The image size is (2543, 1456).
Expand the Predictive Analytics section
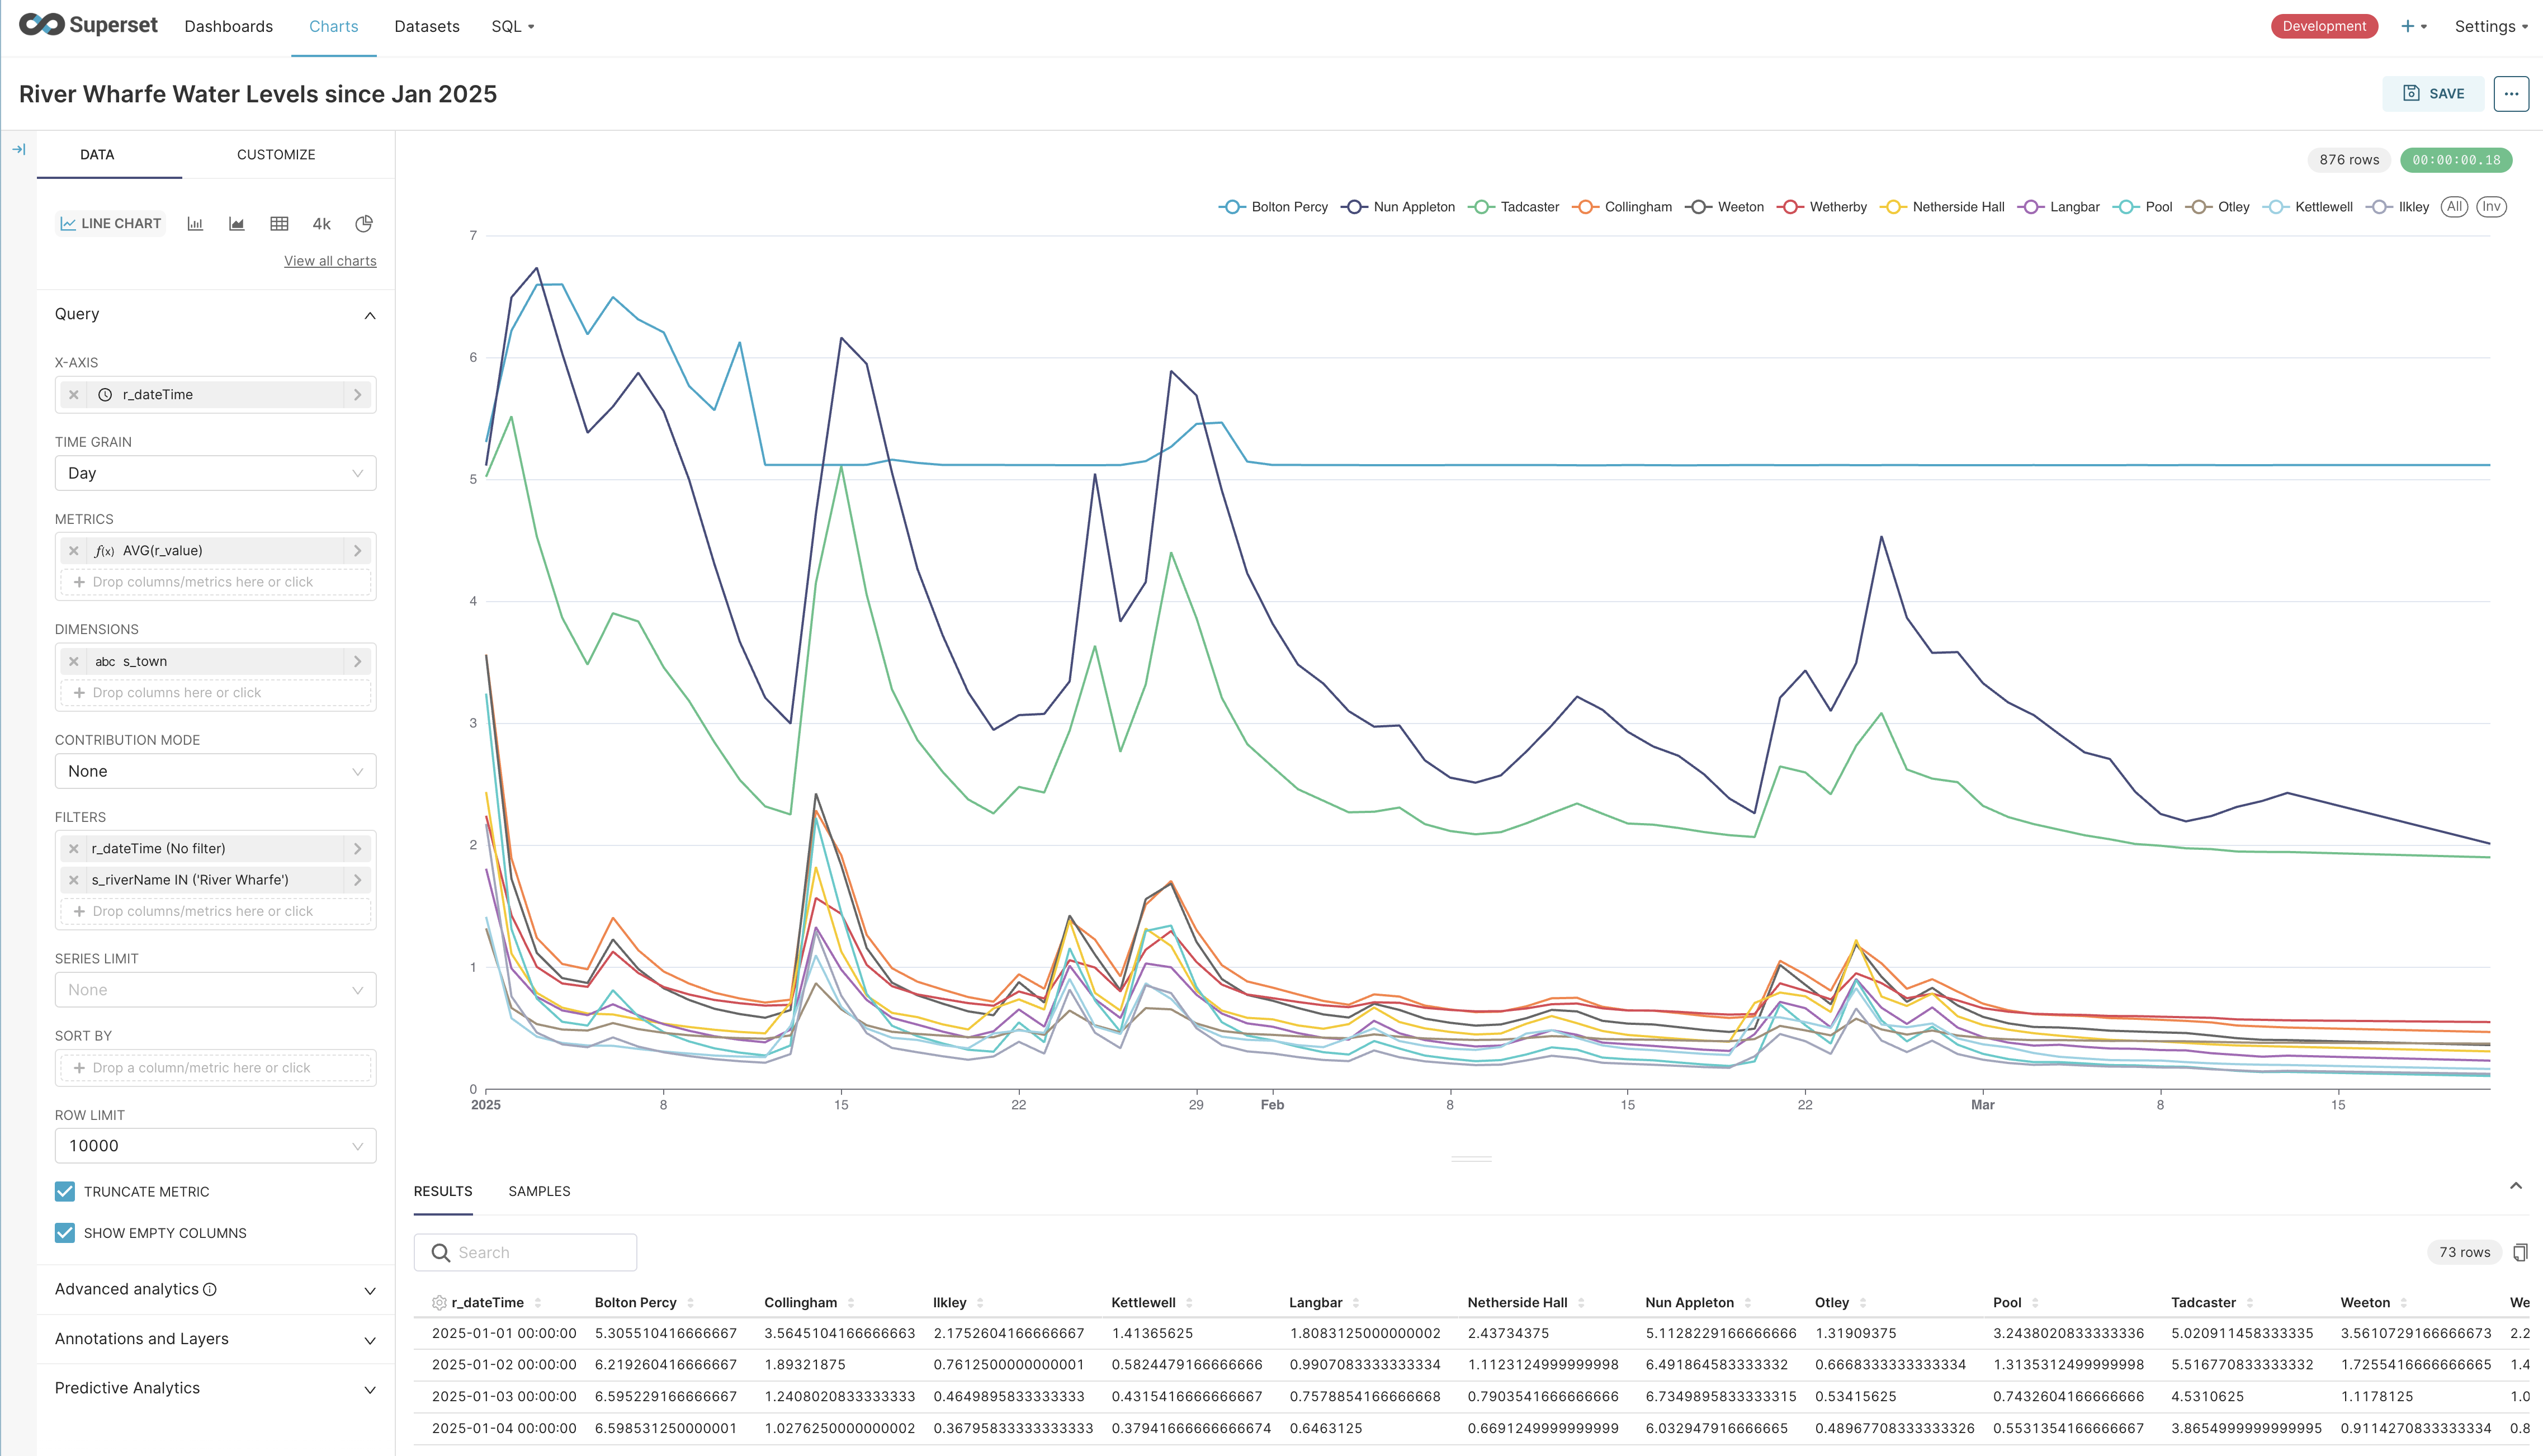click(x=370, y=1389)
